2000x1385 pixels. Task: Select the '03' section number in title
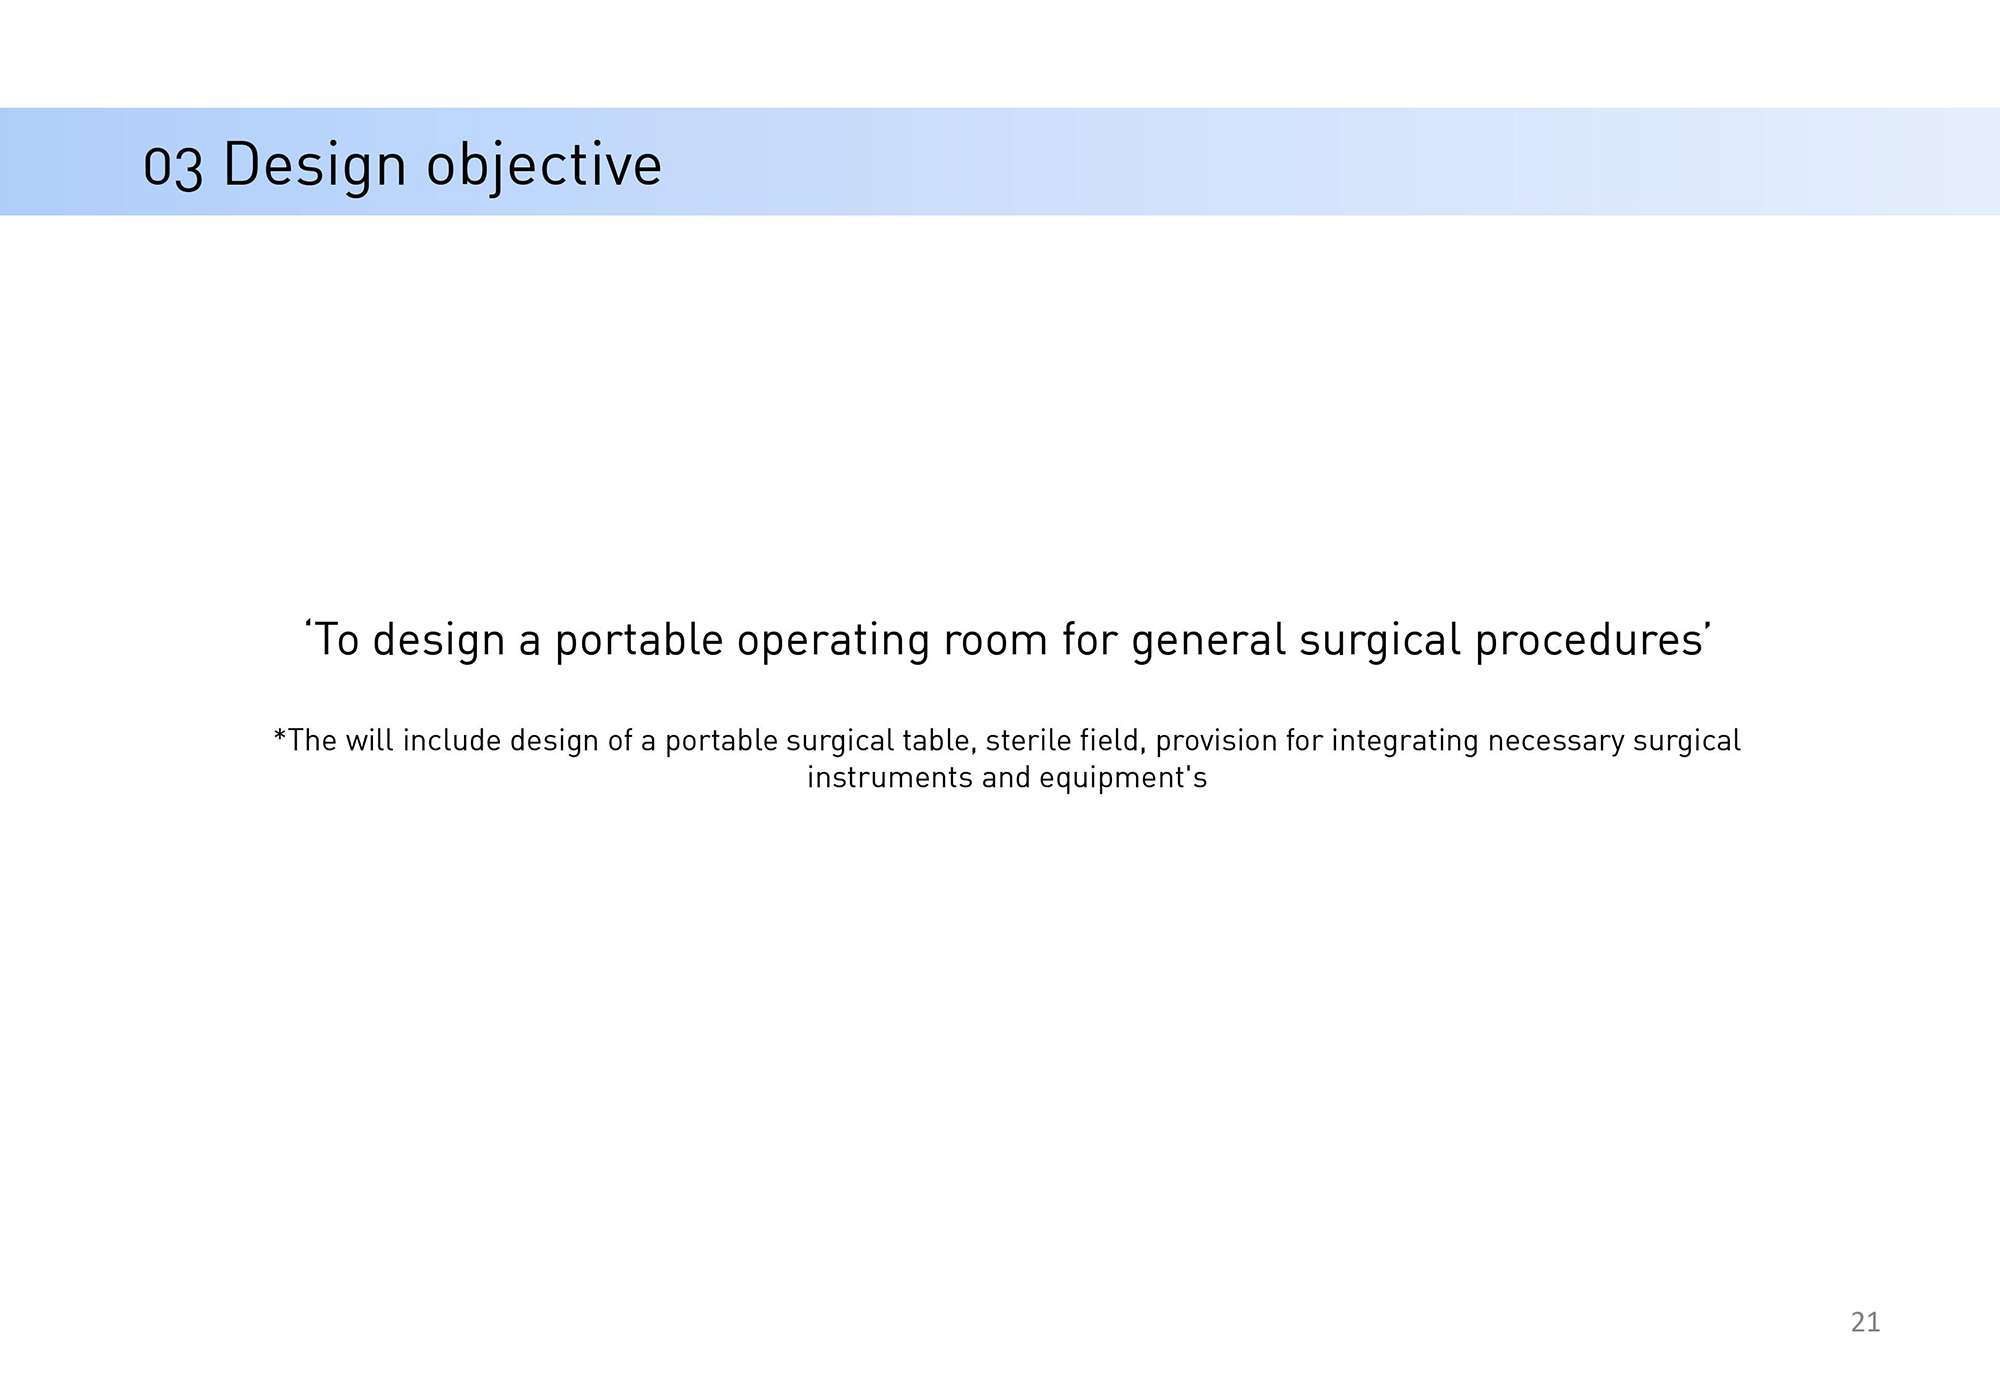coord(173,167)
